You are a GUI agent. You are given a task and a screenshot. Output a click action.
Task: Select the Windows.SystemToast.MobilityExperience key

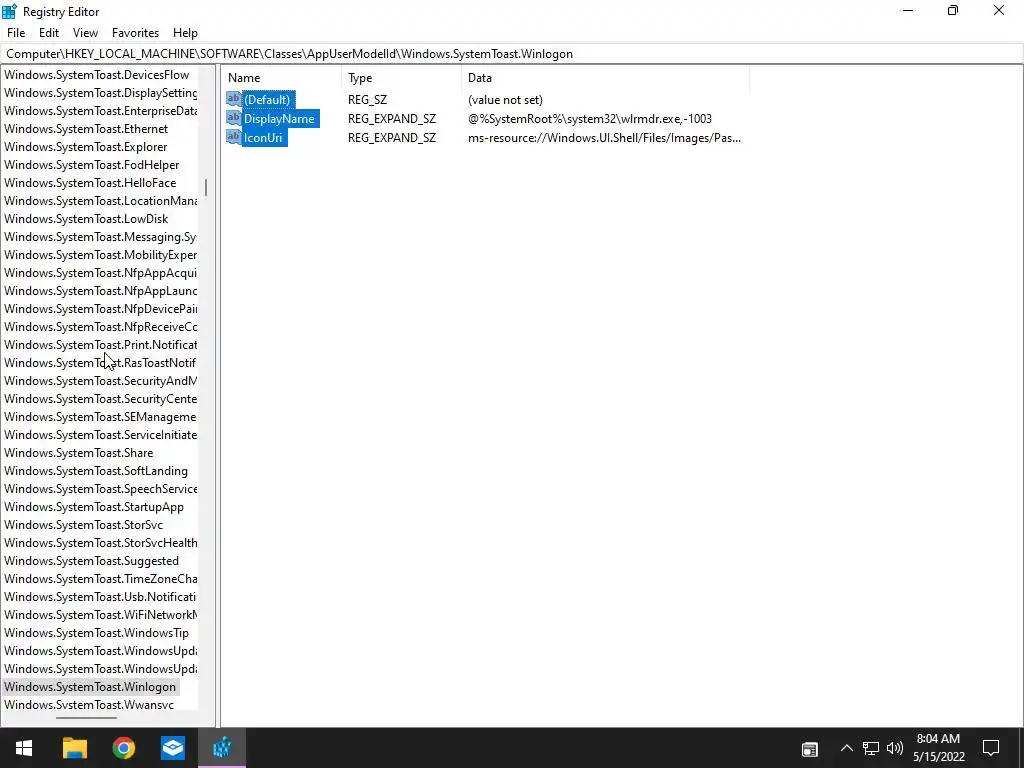click(x=100, y=255)
